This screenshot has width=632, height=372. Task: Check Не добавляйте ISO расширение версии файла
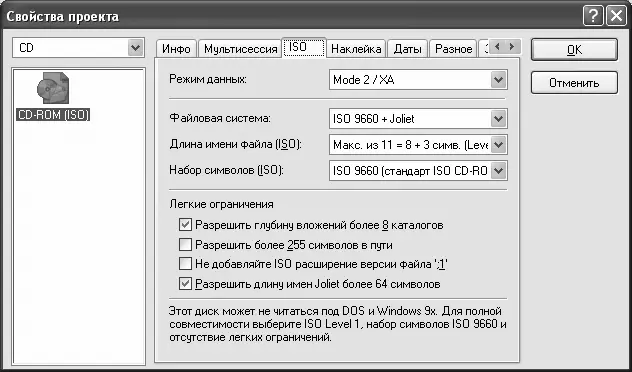point(185,264)
